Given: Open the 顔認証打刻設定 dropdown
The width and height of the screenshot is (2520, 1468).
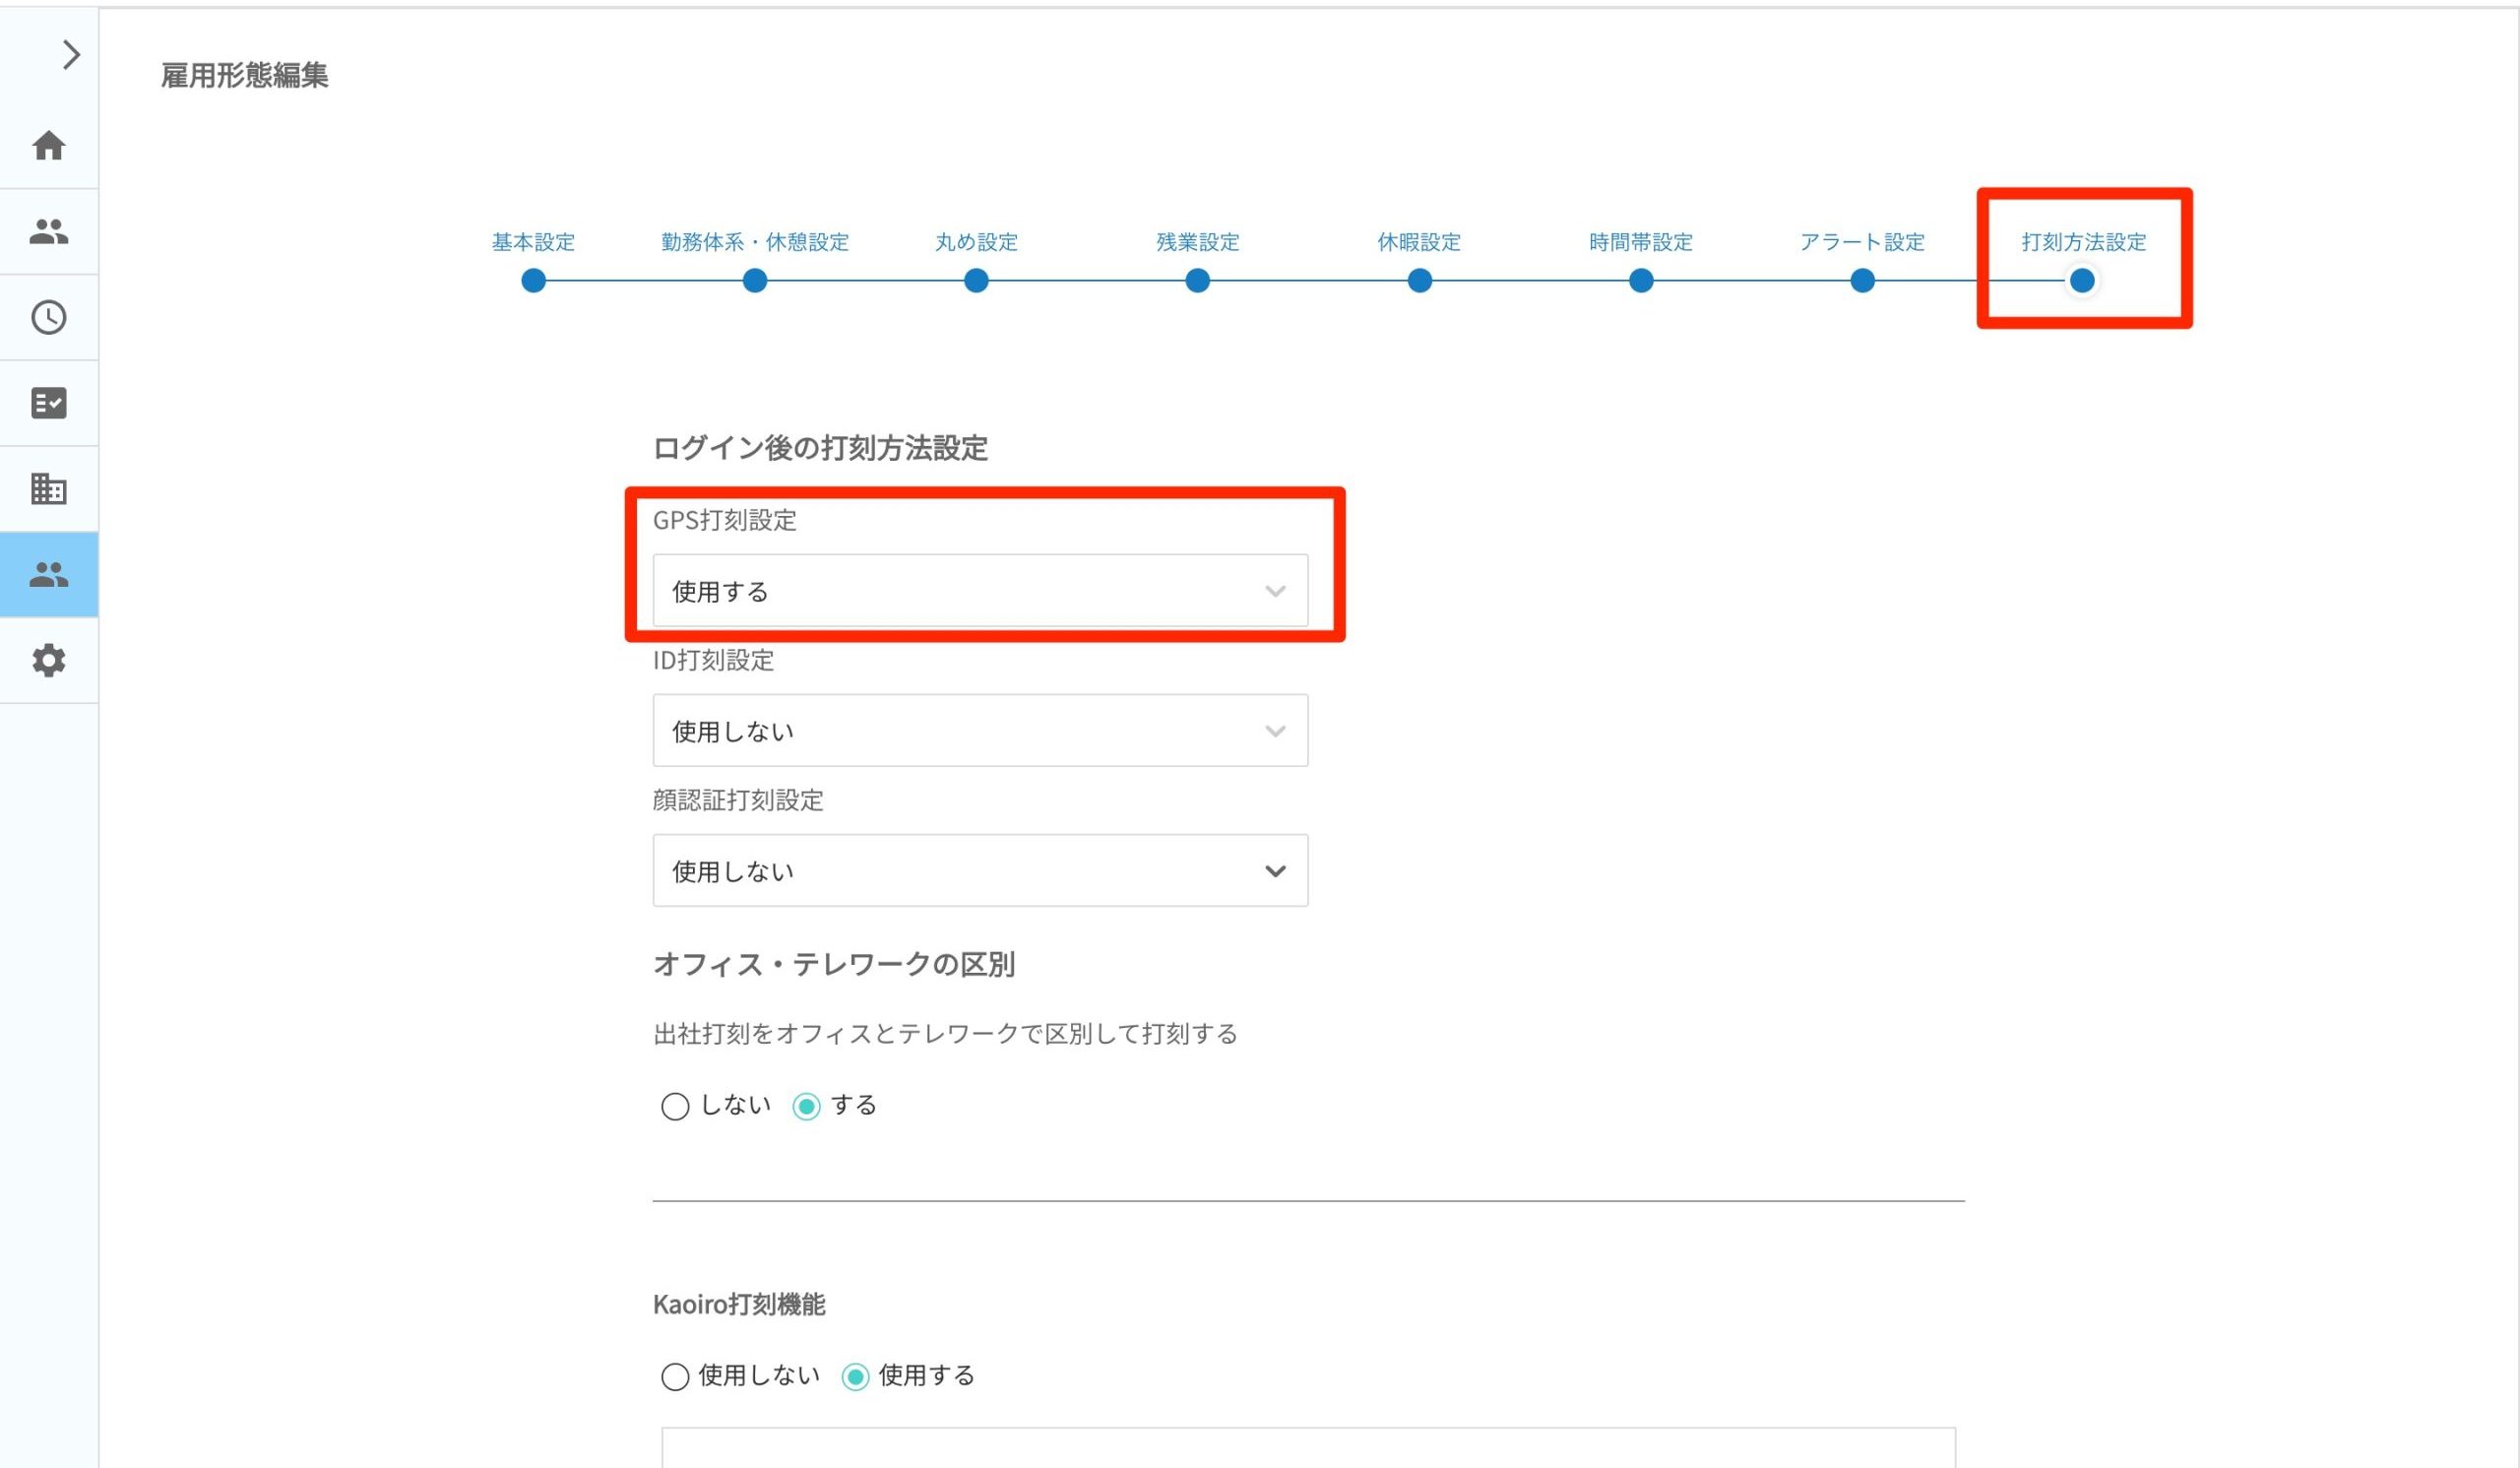Looking at the screenshot, I should pos(980,871).
